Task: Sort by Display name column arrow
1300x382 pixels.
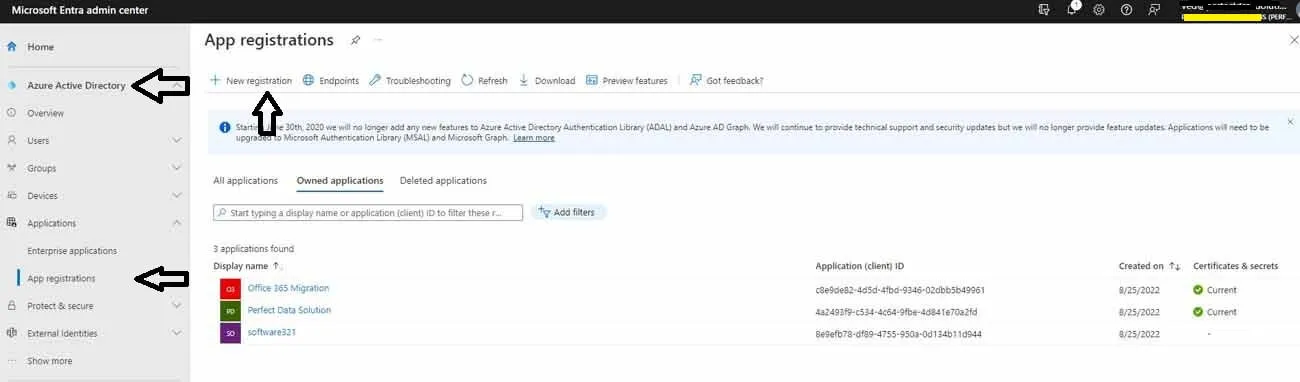Action: coord(278,266)
